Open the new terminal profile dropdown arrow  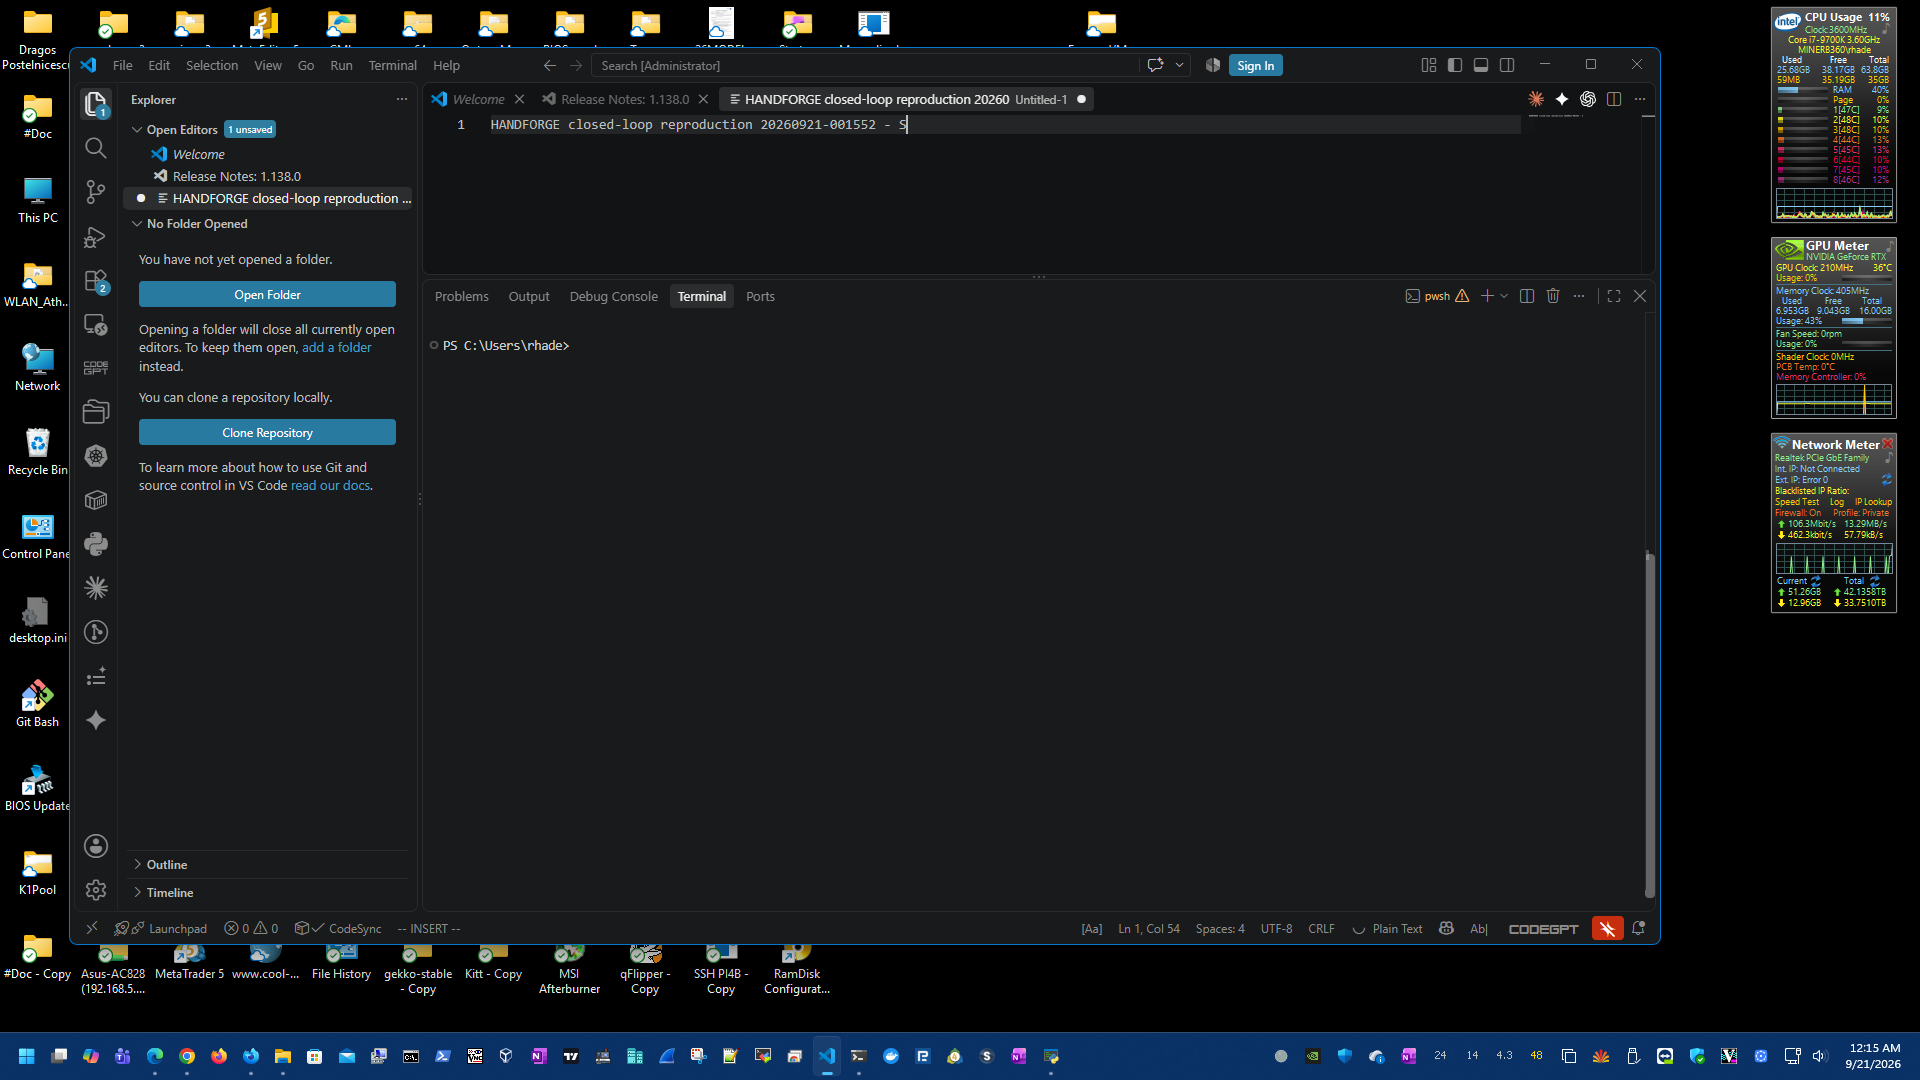(x=1504, y=296)
